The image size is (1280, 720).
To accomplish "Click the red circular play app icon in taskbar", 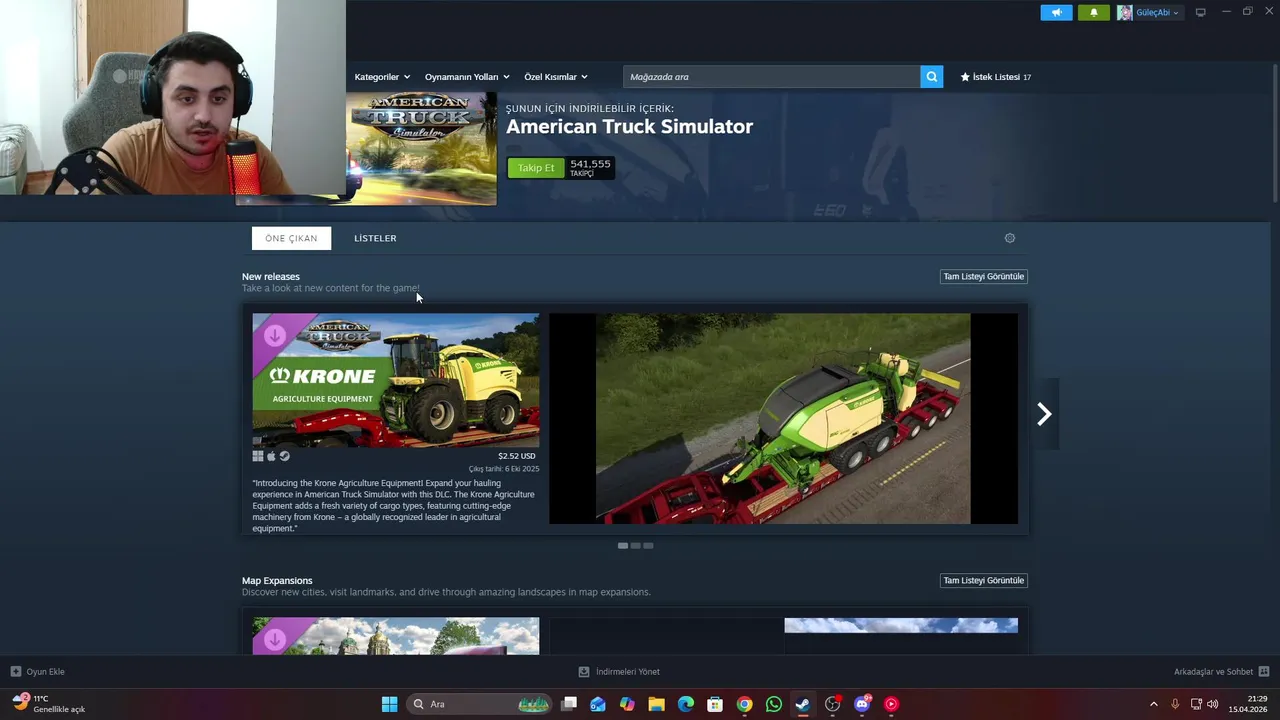I will click(891, 704).
